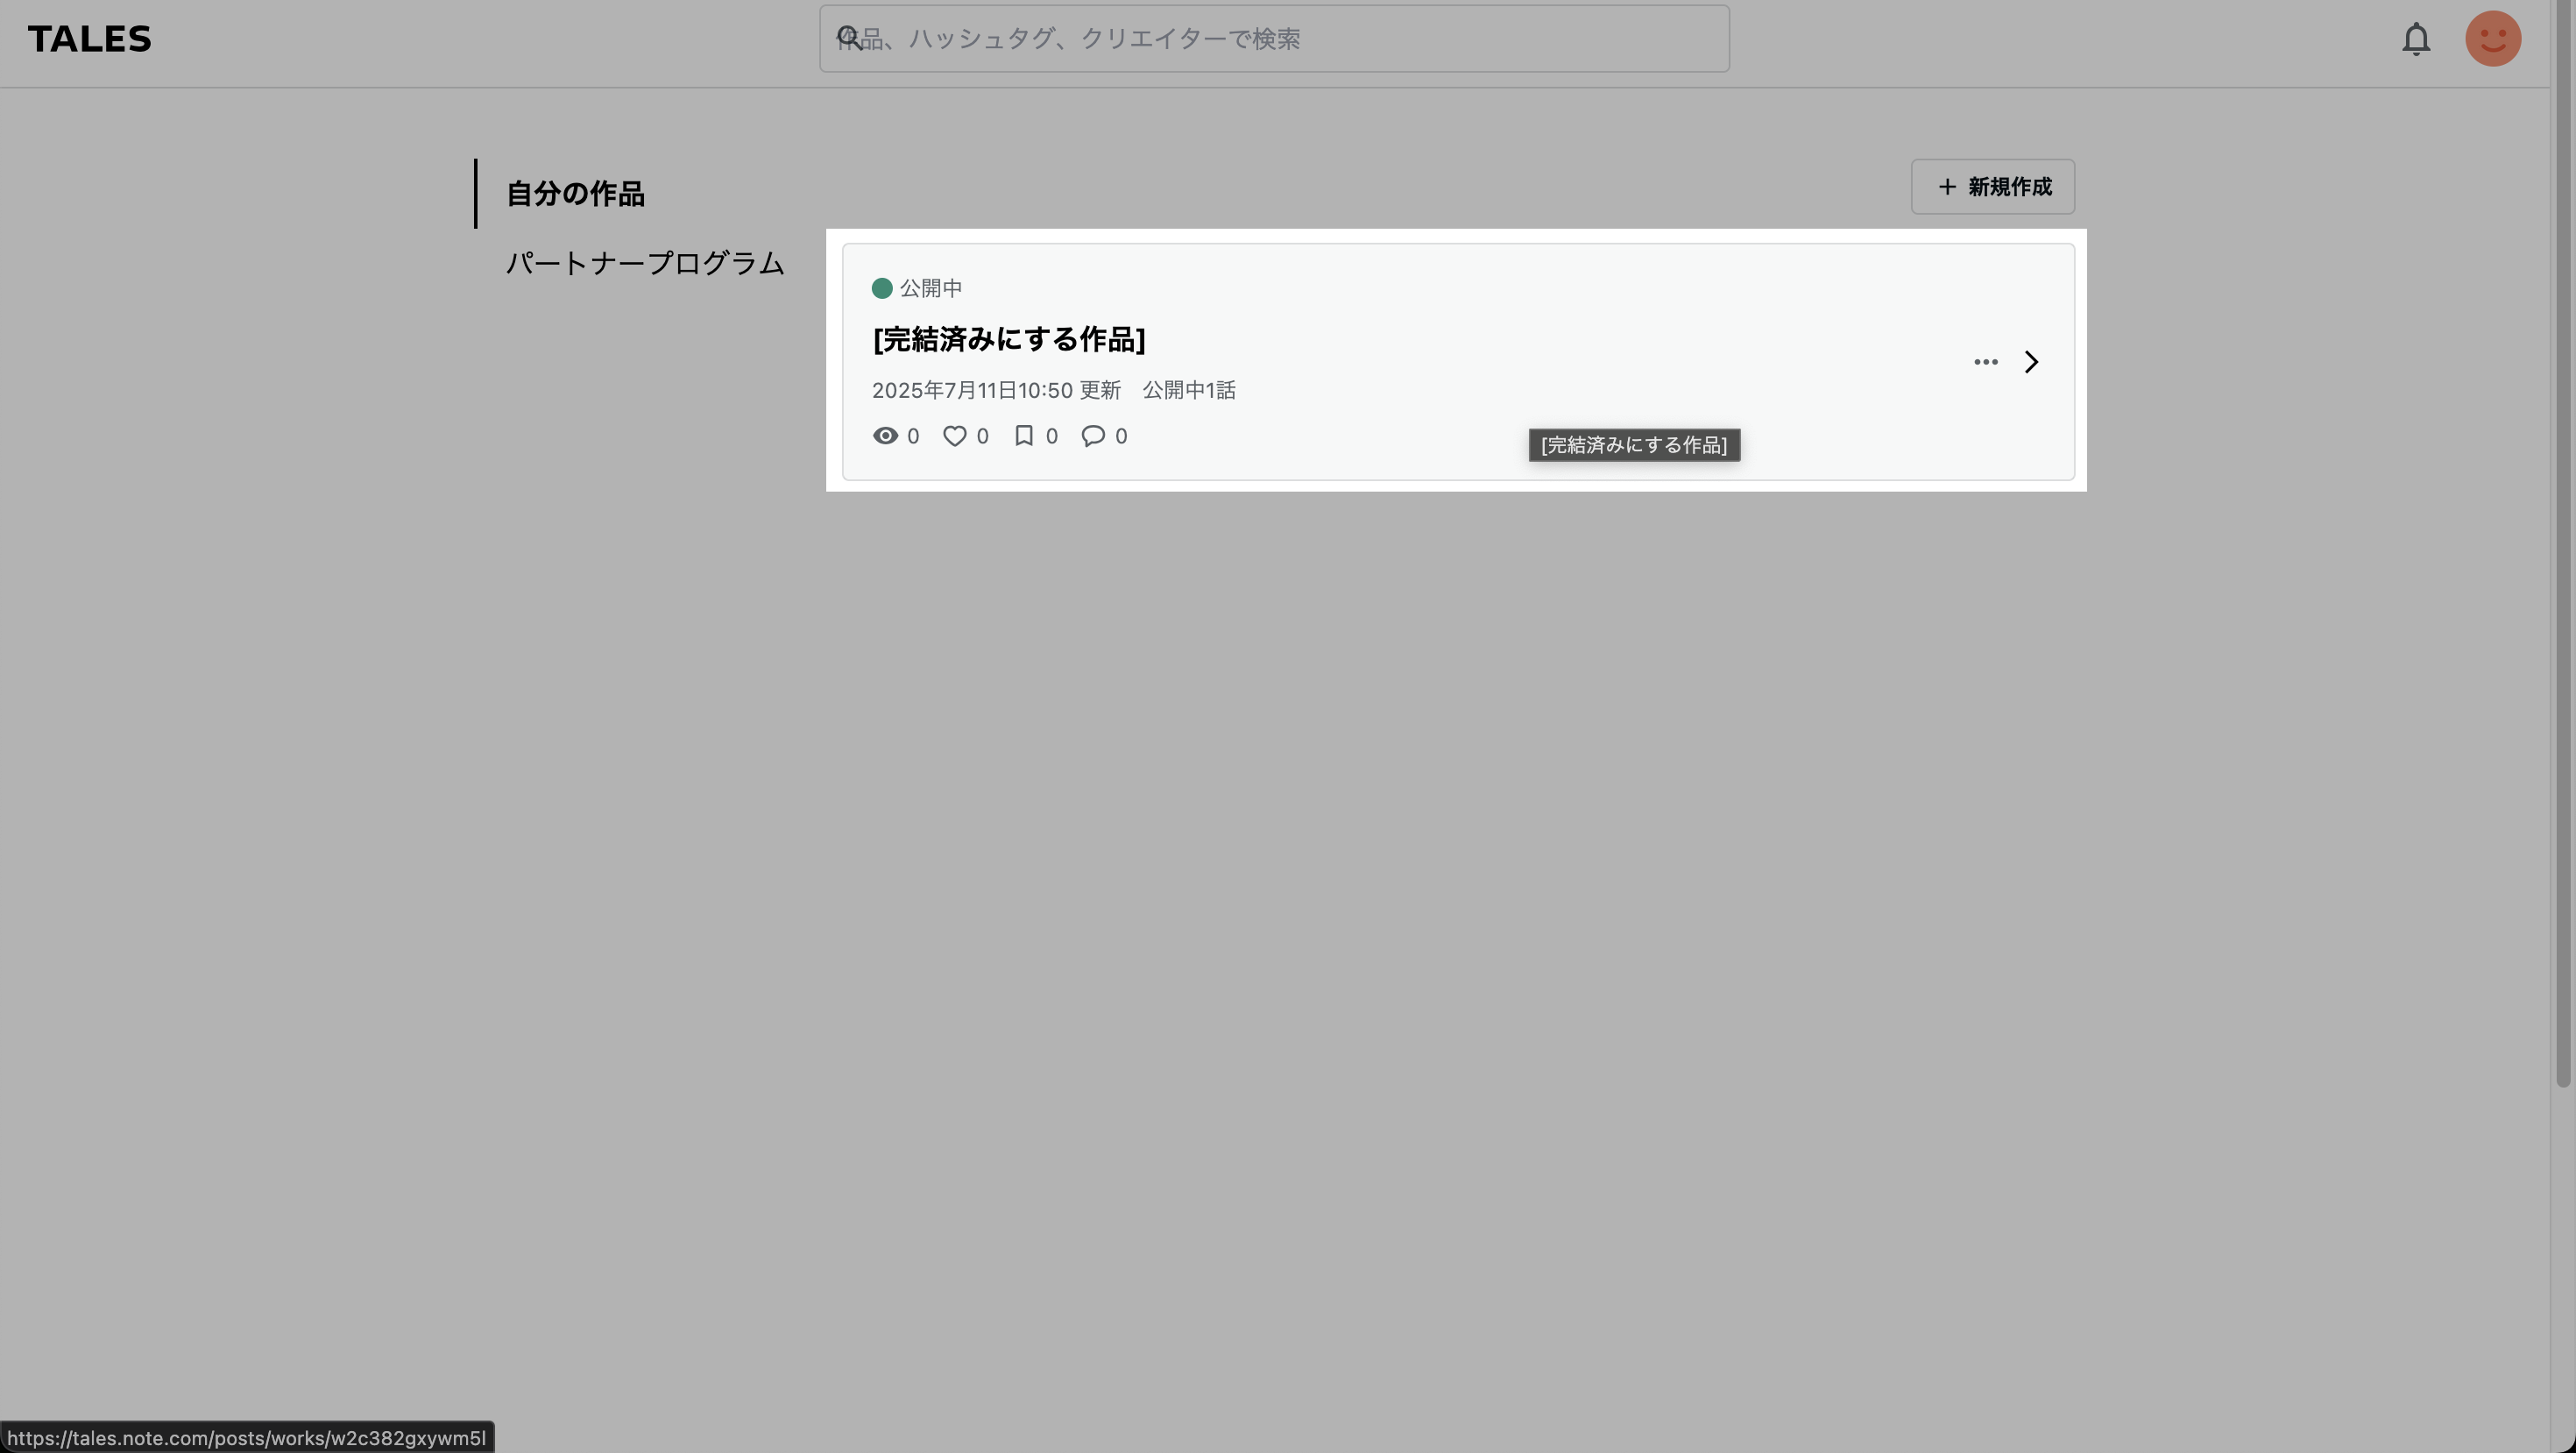Image resolution: width=2576 pixels, height=1453 pixels.
Task: Click the search magnifier icon
Action: pos(849,38)
